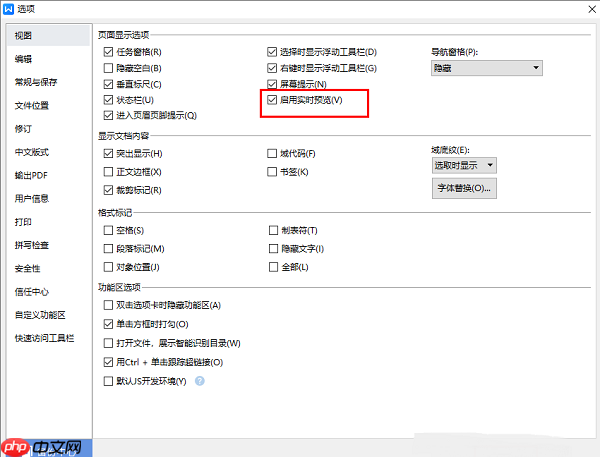
Task: Select the 视图 category in sidebar
Action: pyautogui.click(x=48, y=36)
